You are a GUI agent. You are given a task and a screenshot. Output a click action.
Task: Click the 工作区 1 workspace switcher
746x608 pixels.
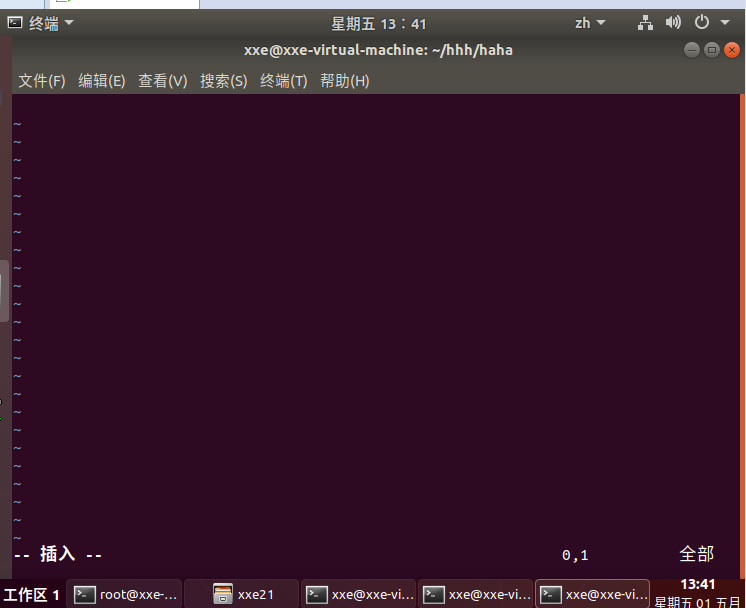point(31,595)
